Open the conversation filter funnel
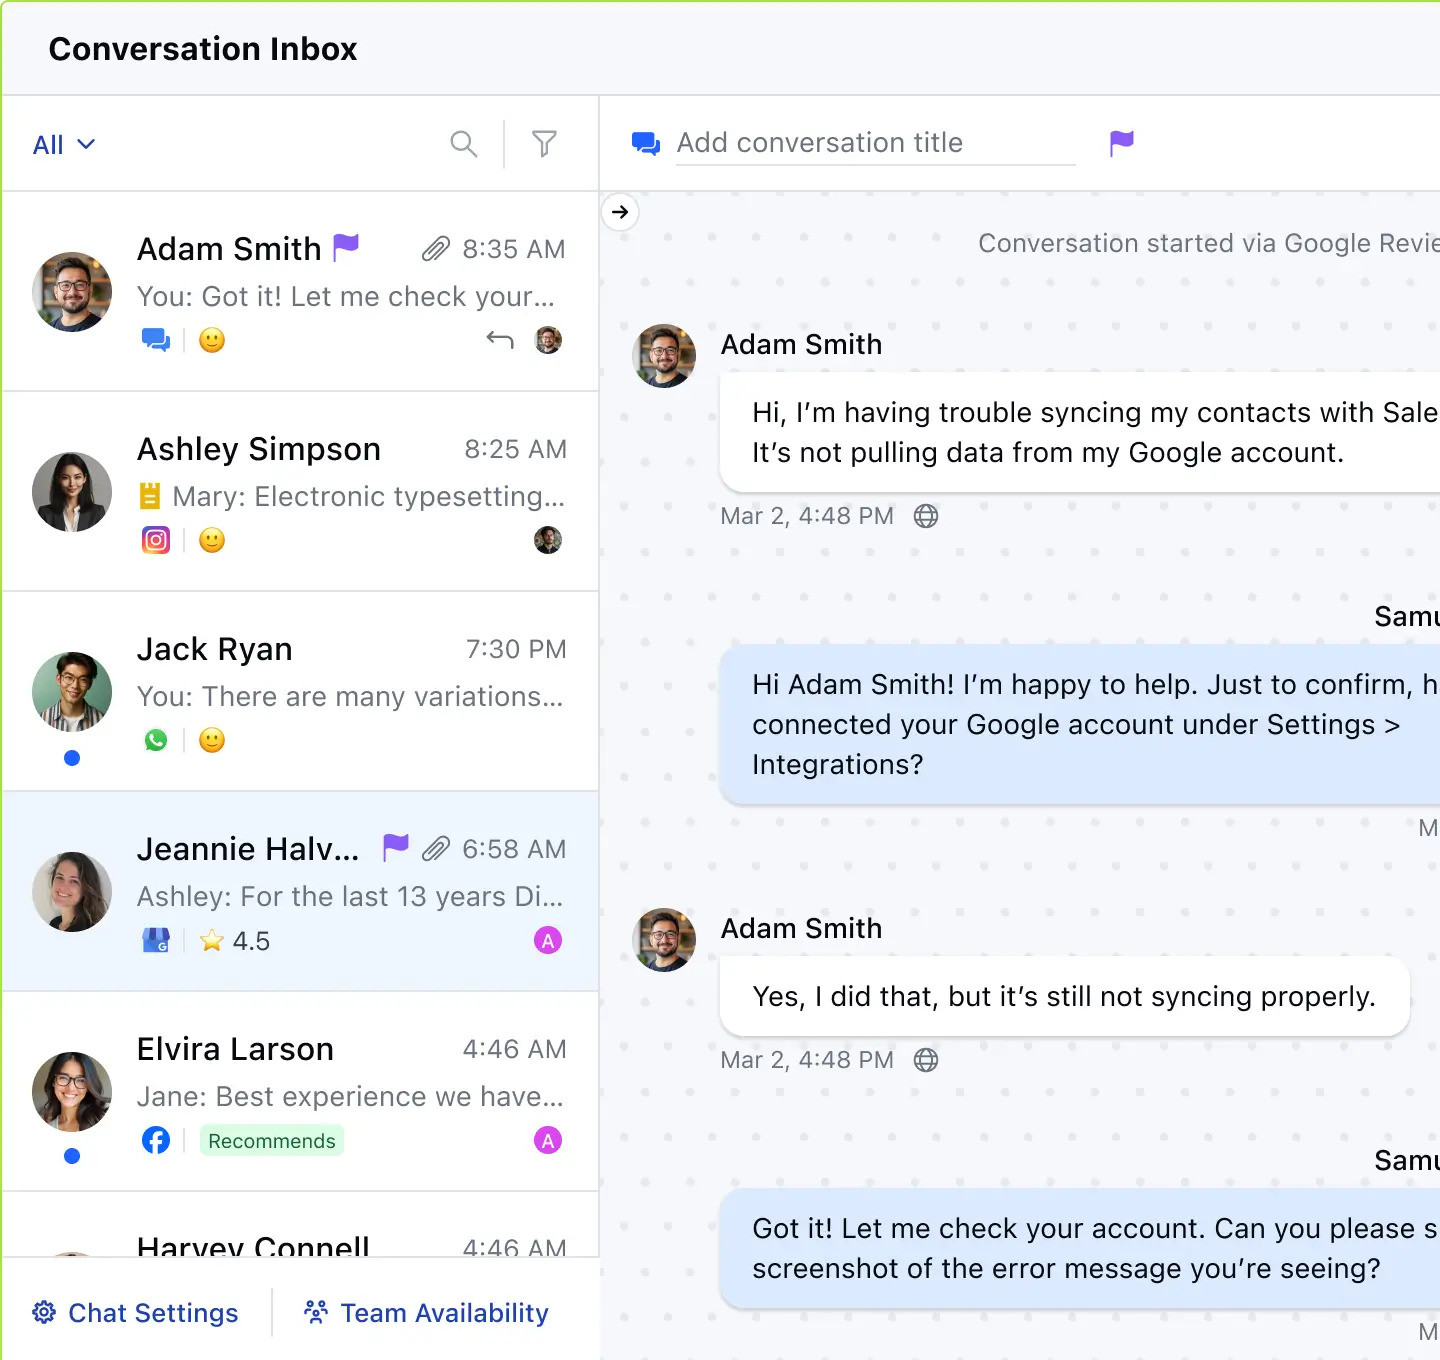Screen dimensions: 1440x1360 click(x=544, y=144)
